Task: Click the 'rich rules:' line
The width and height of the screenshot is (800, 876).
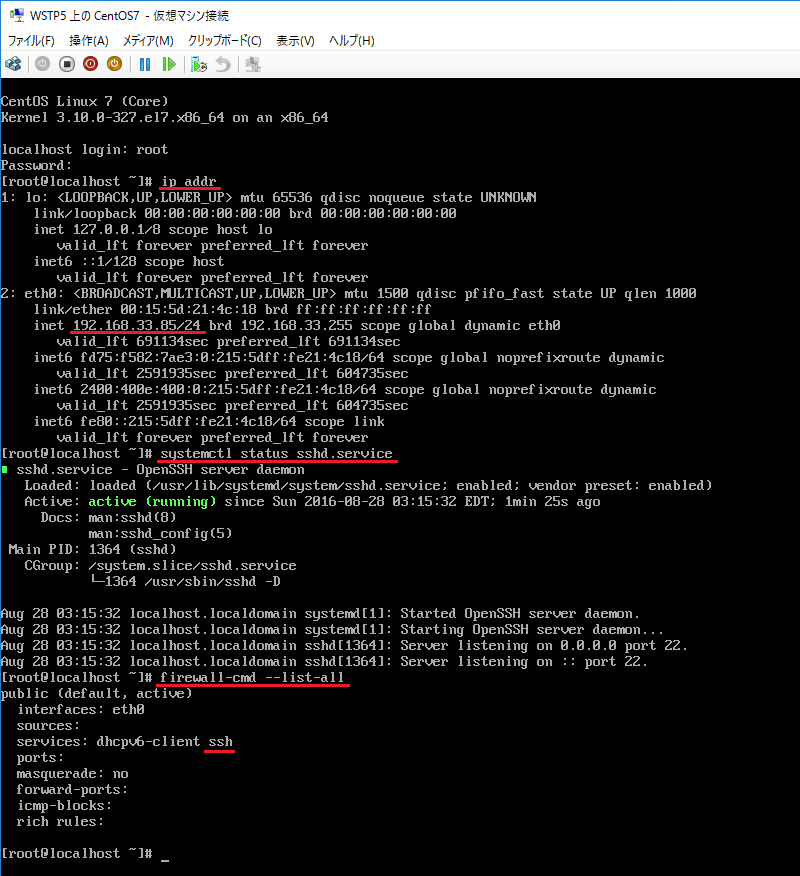Action: tap(60, 822)
